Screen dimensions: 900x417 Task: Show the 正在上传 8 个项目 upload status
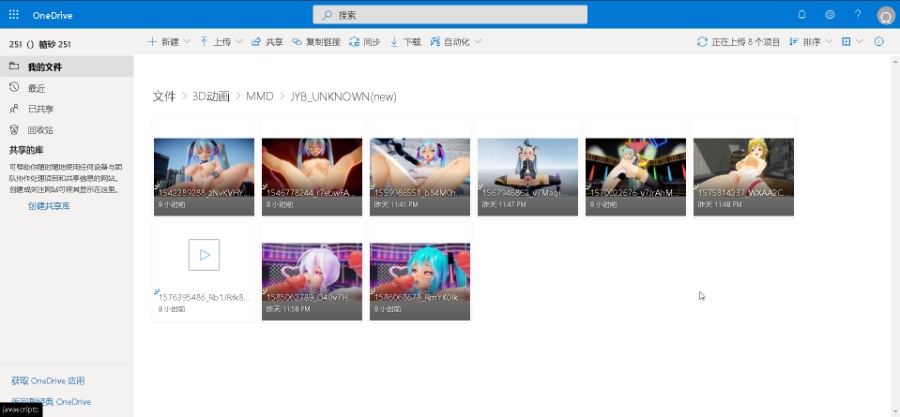pyautogui.click(x=738, y=42)
